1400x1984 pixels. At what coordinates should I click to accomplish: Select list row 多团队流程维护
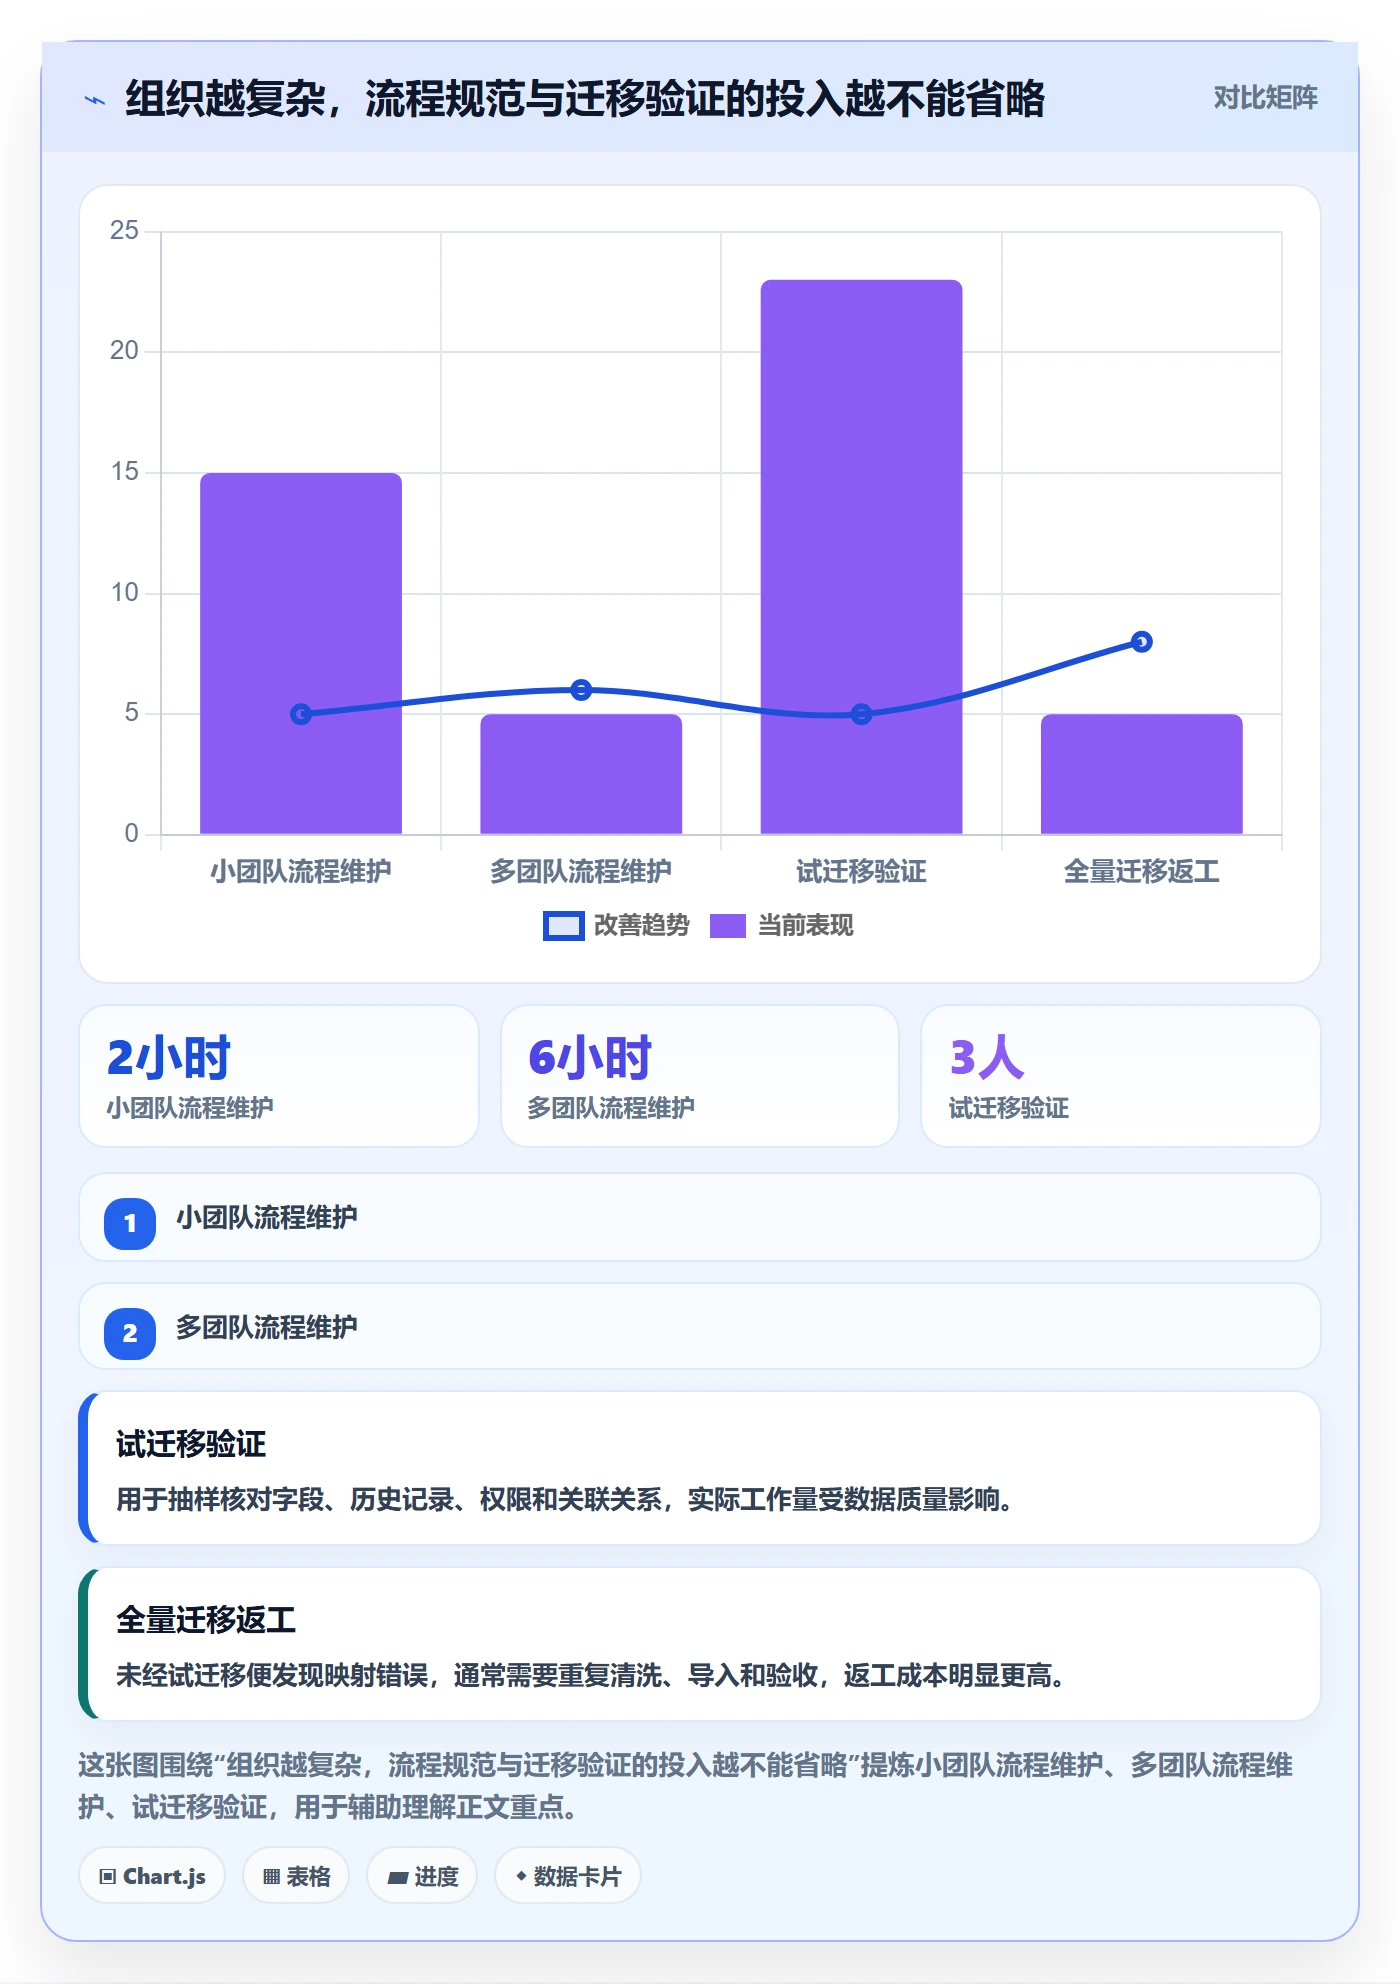[x=700, y=1327]
